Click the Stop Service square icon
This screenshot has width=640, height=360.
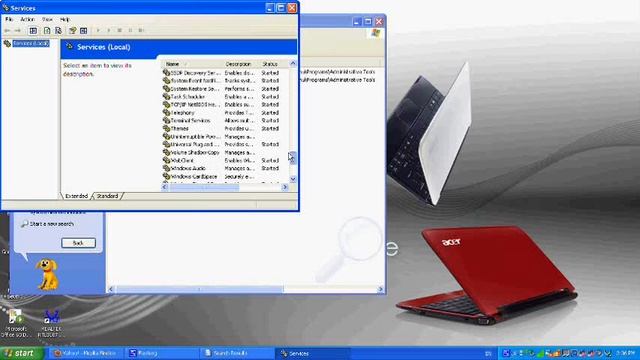click(120, 30)
